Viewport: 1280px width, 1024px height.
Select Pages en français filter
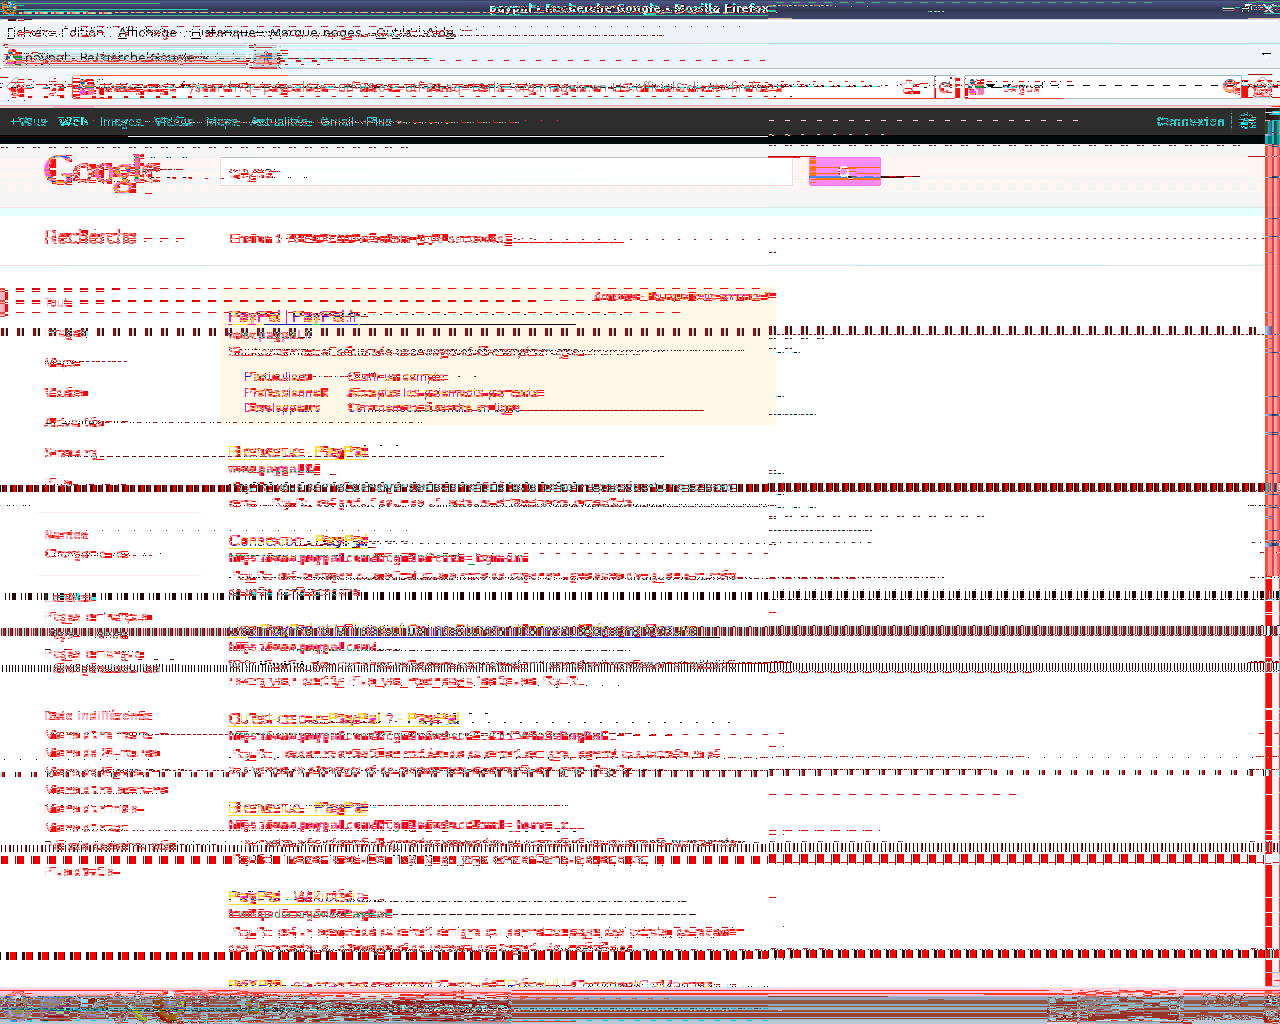coord(98,617)
